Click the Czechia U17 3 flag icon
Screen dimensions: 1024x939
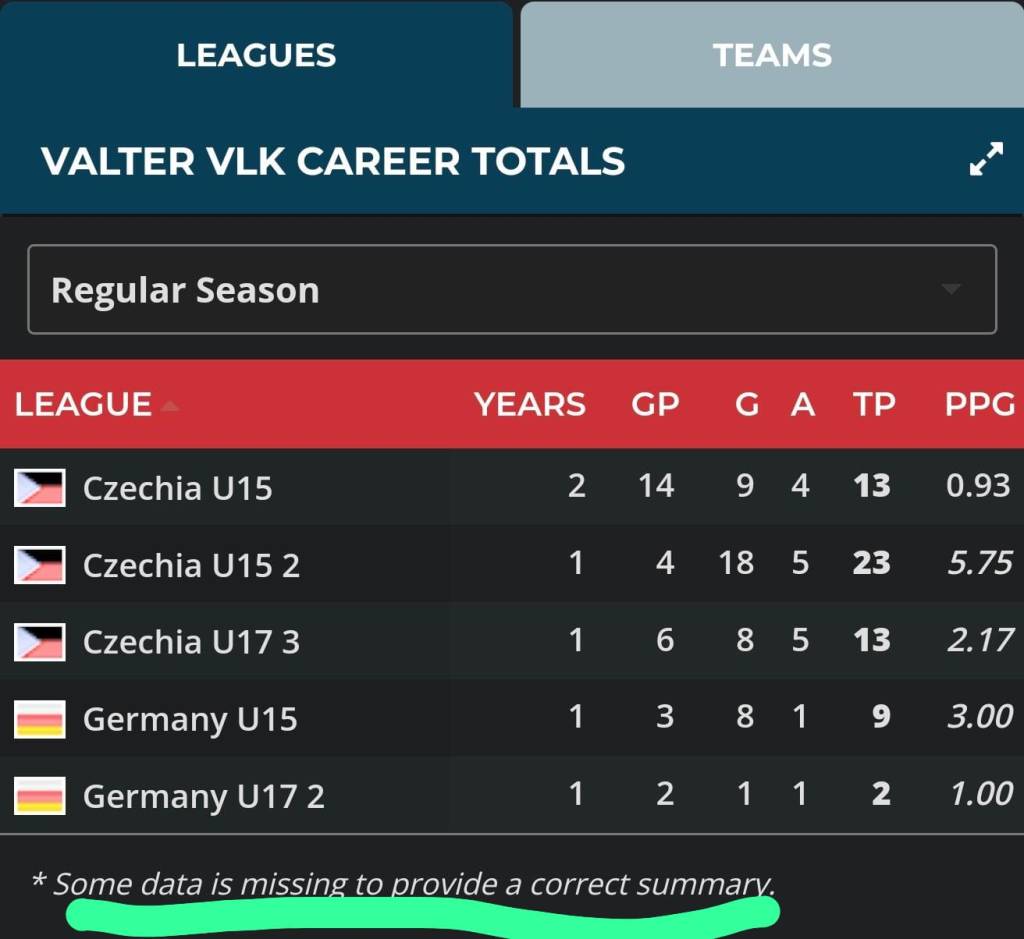(40, 642)
